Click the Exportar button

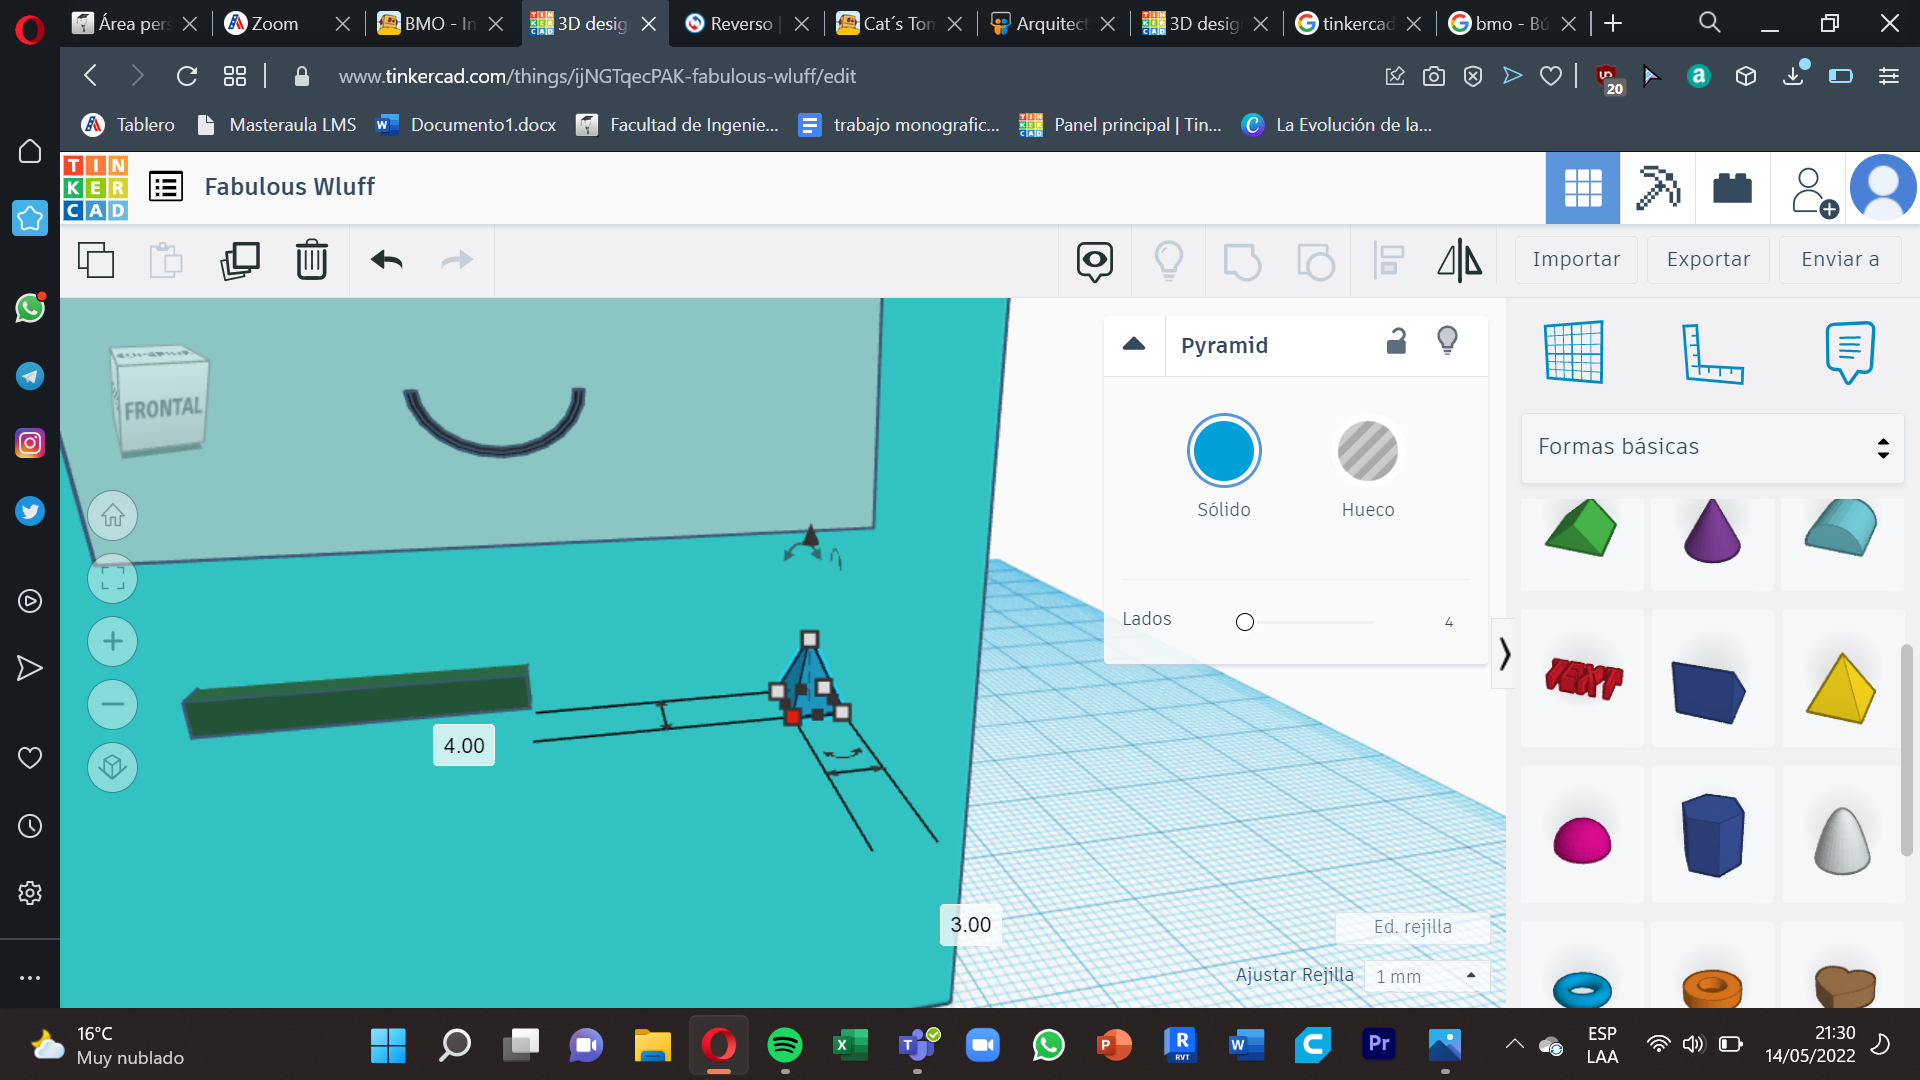(1708, 260)
